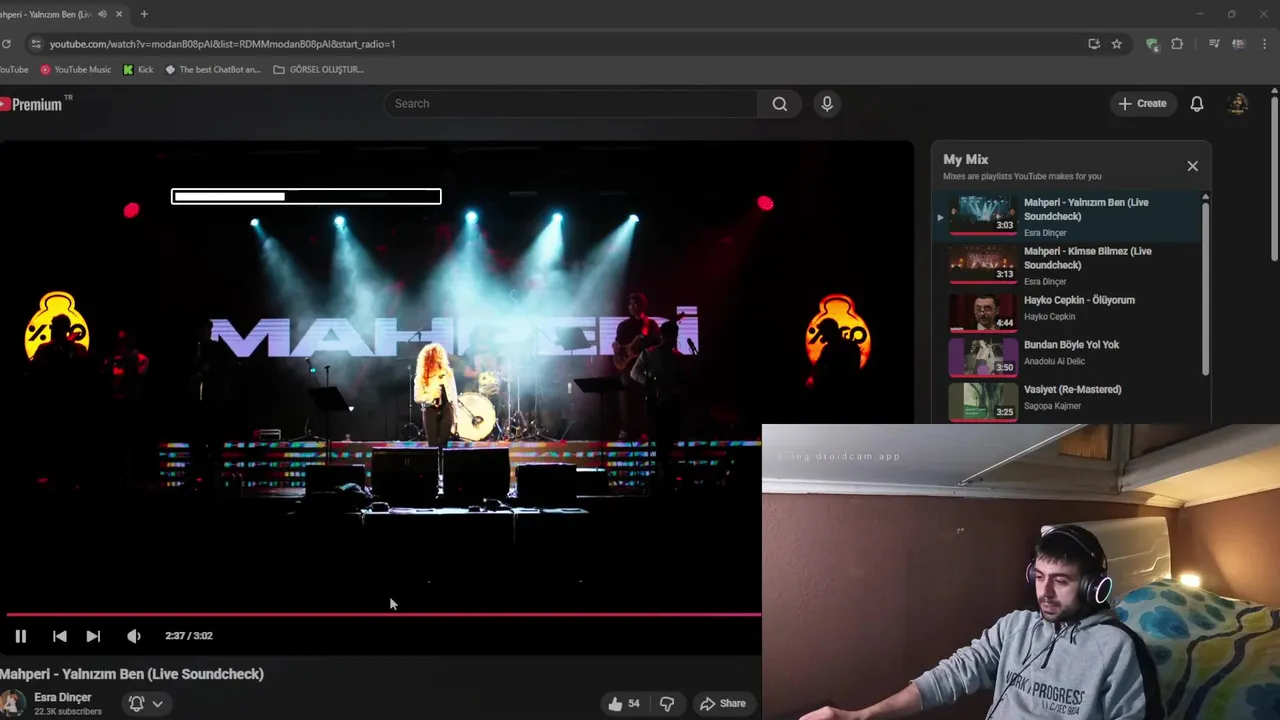Click the 22.3K subscribers text
The height and width of the screenshot is (720, 1280).
click(x=68, y=712)
